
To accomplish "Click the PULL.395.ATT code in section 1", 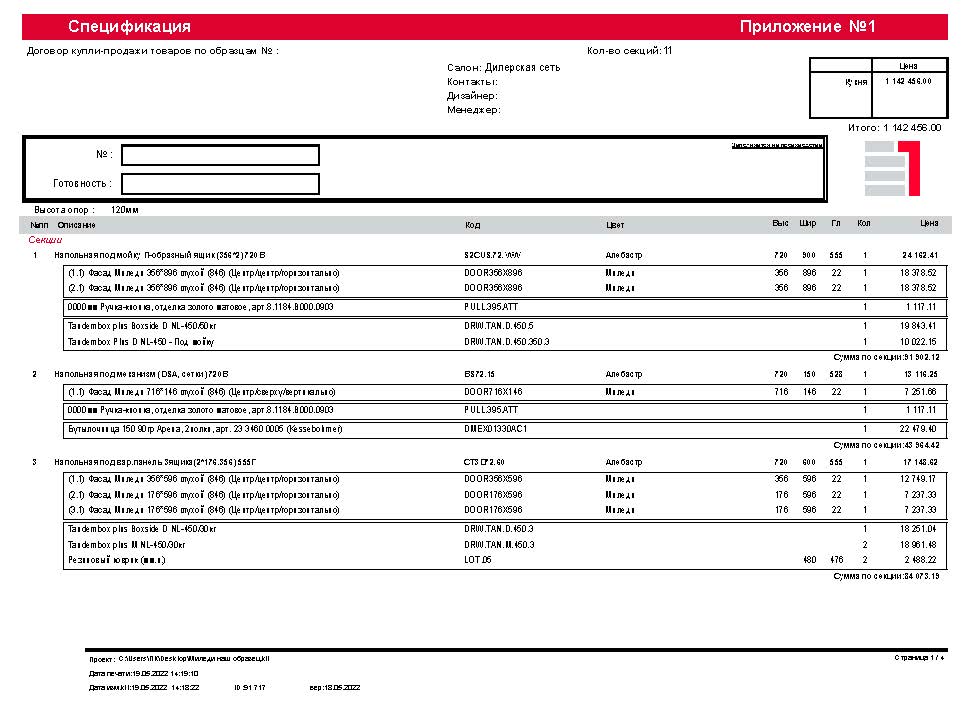I will pos(491,306).
